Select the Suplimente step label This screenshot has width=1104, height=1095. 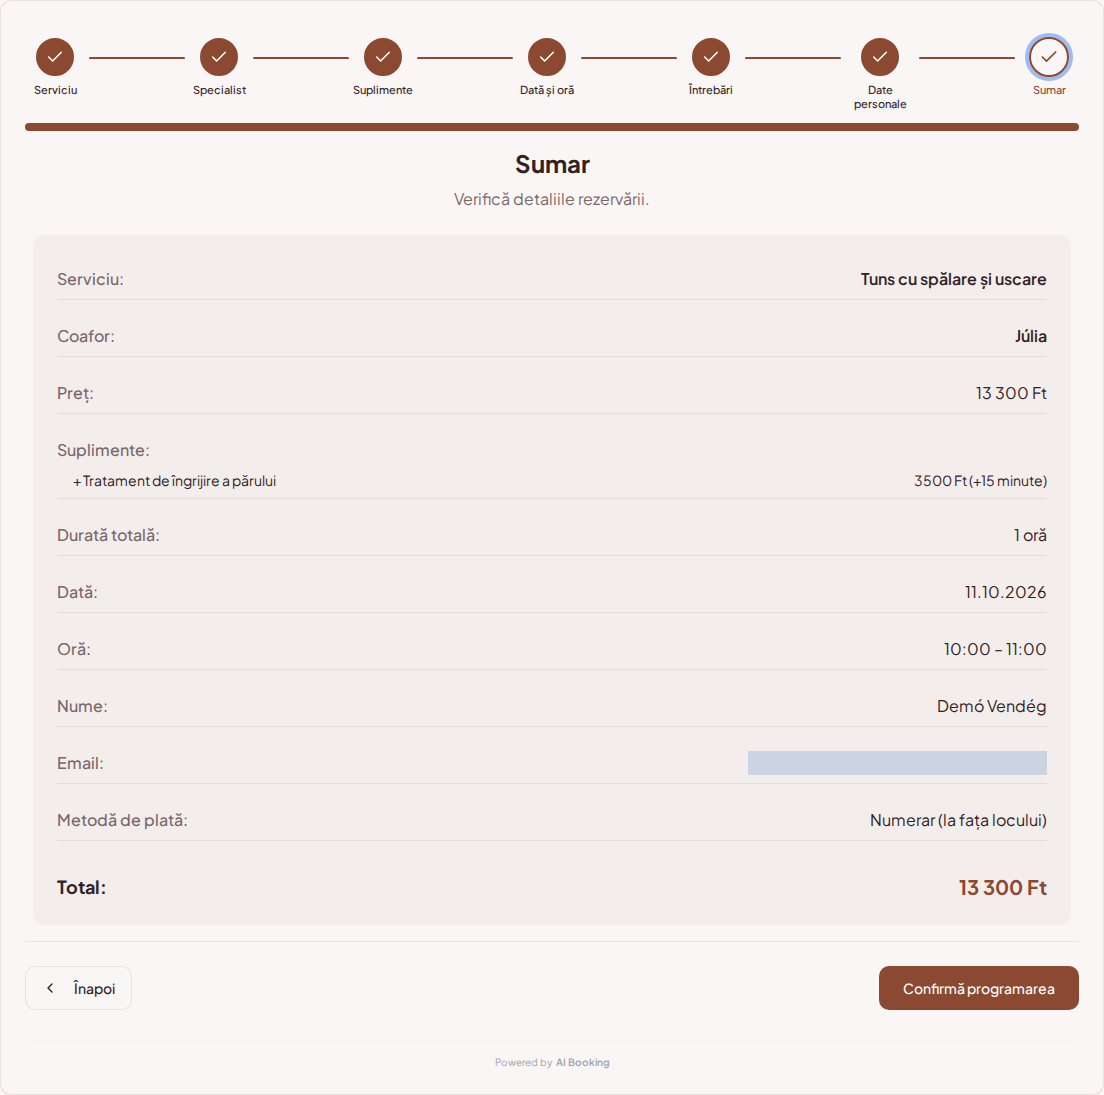383,90
